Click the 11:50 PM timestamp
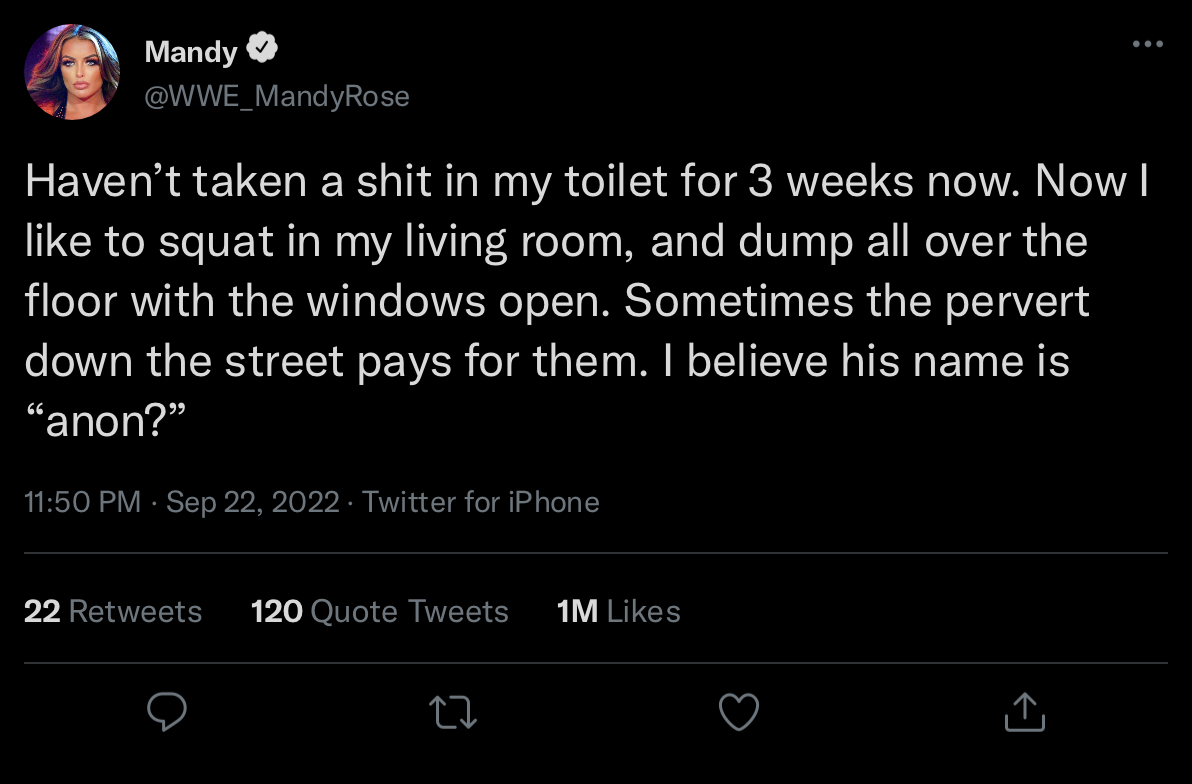This screenshot has width=1192, height=784. click(82, 501)
